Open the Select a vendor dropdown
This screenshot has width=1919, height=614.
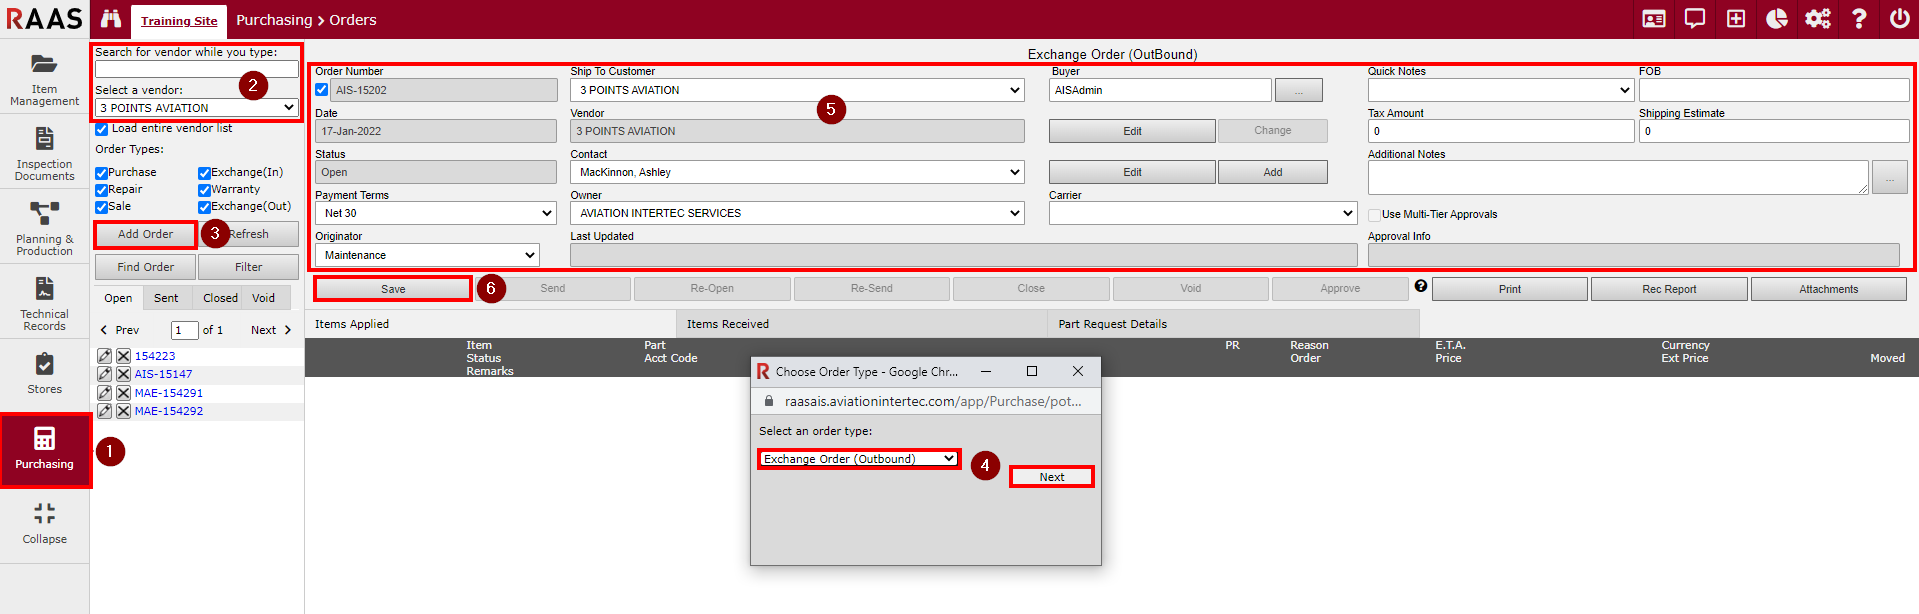pos(197,108)
